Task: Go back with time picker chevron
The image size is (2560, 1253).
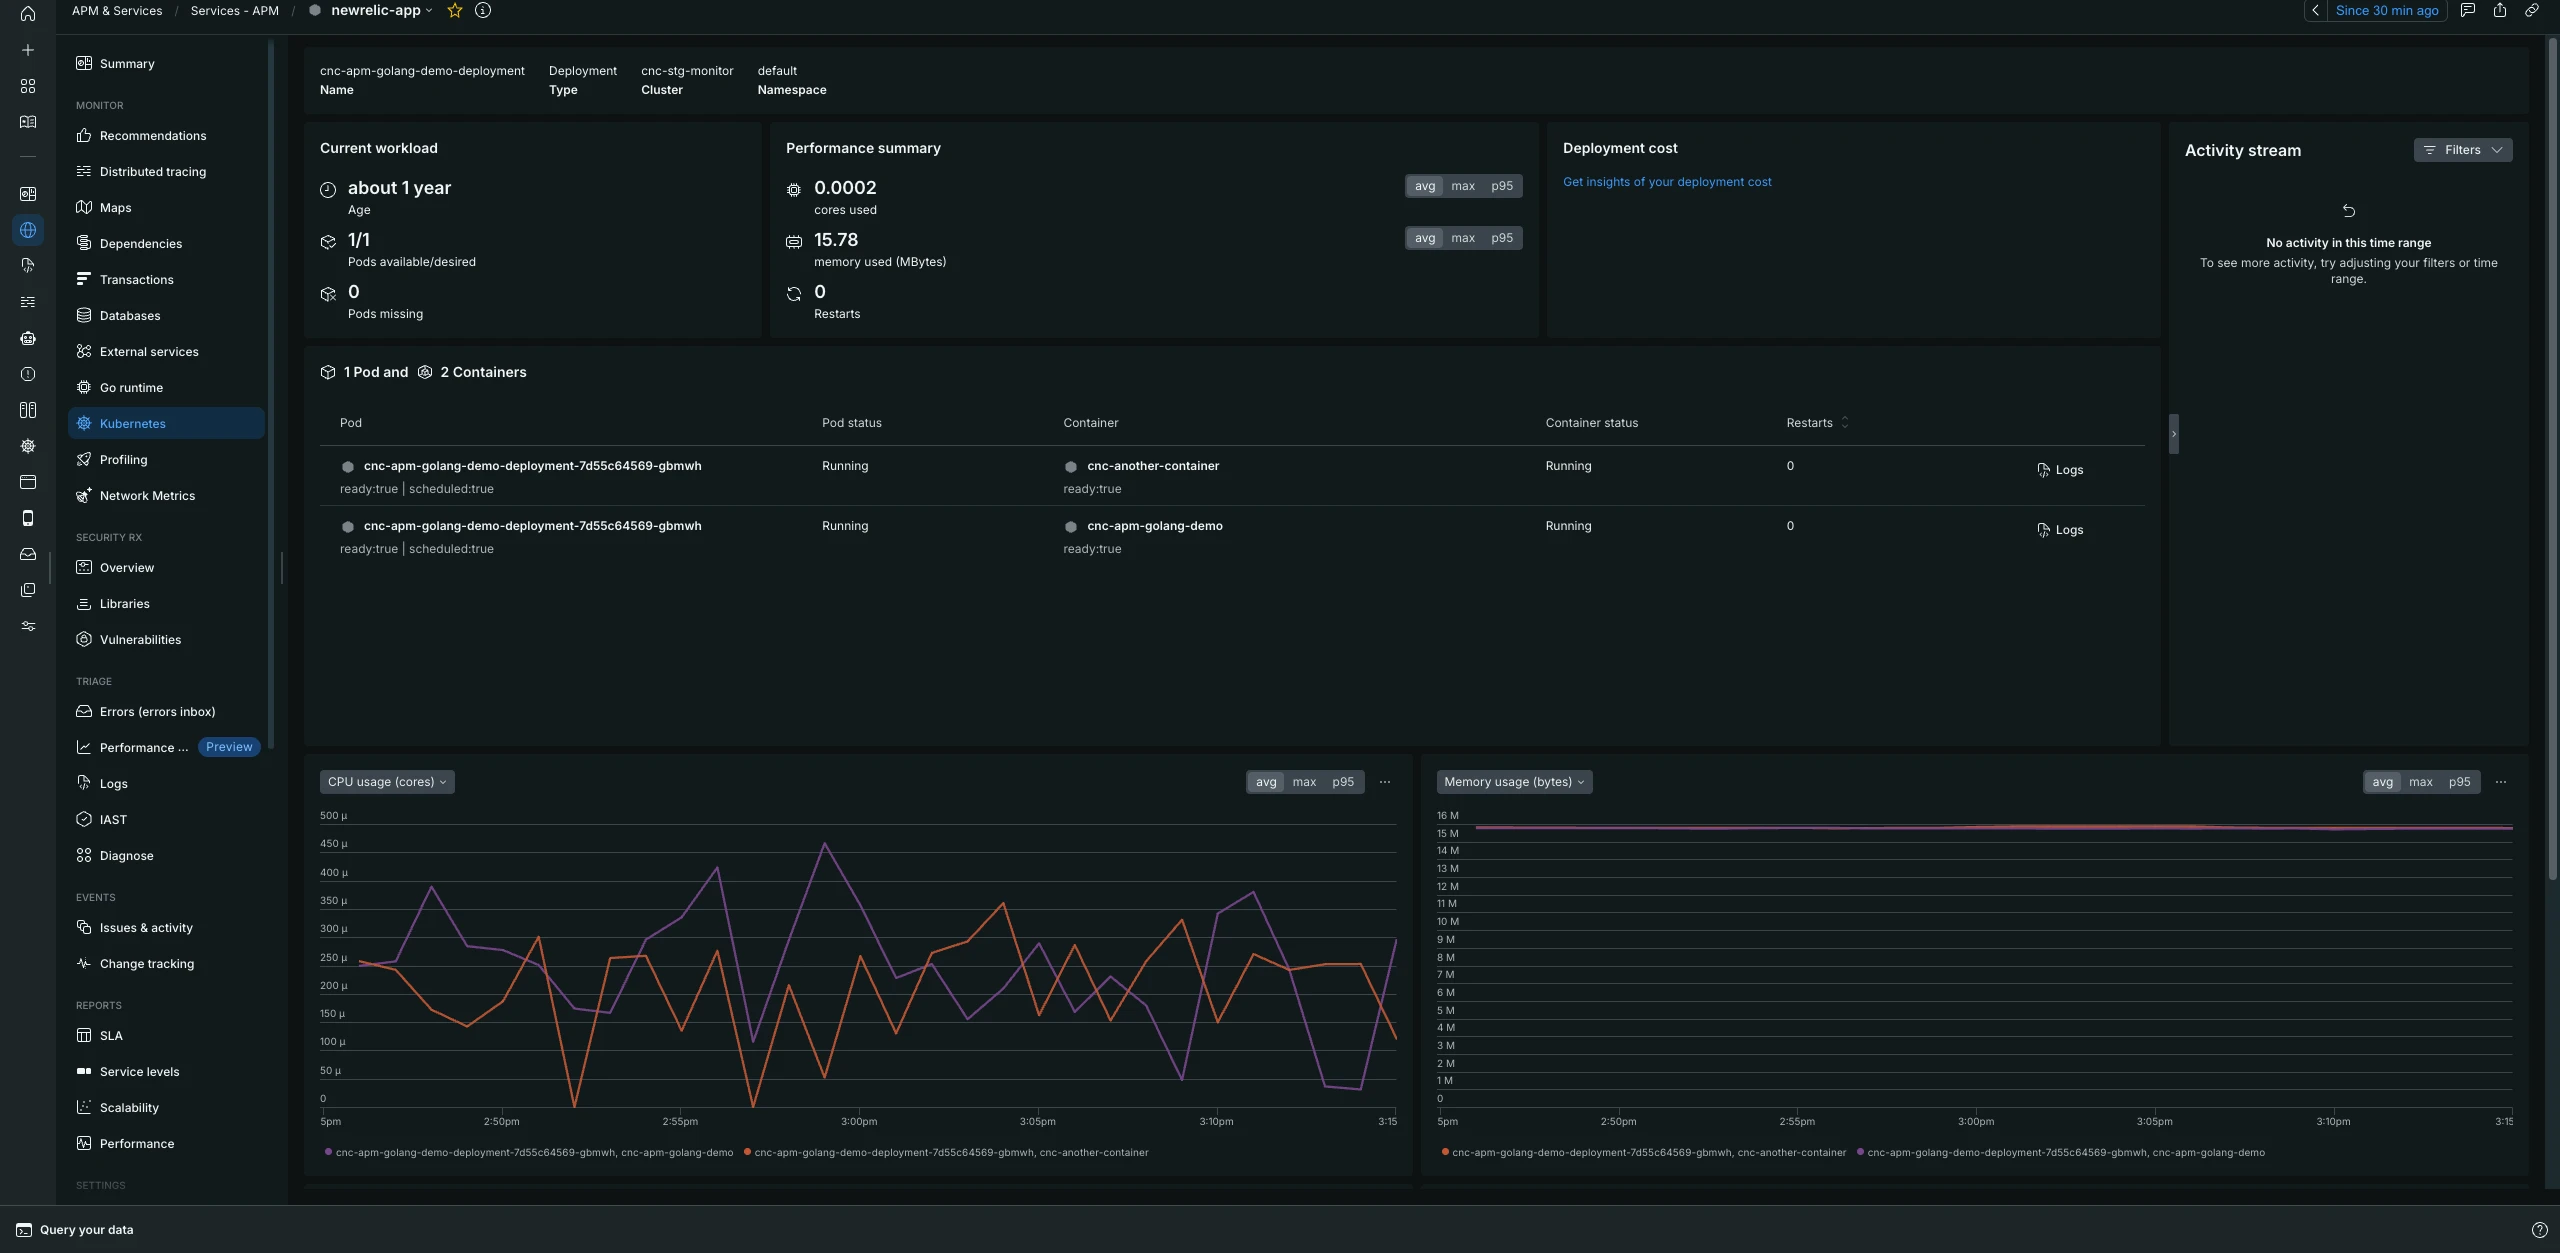Action: coord(2315,10)
